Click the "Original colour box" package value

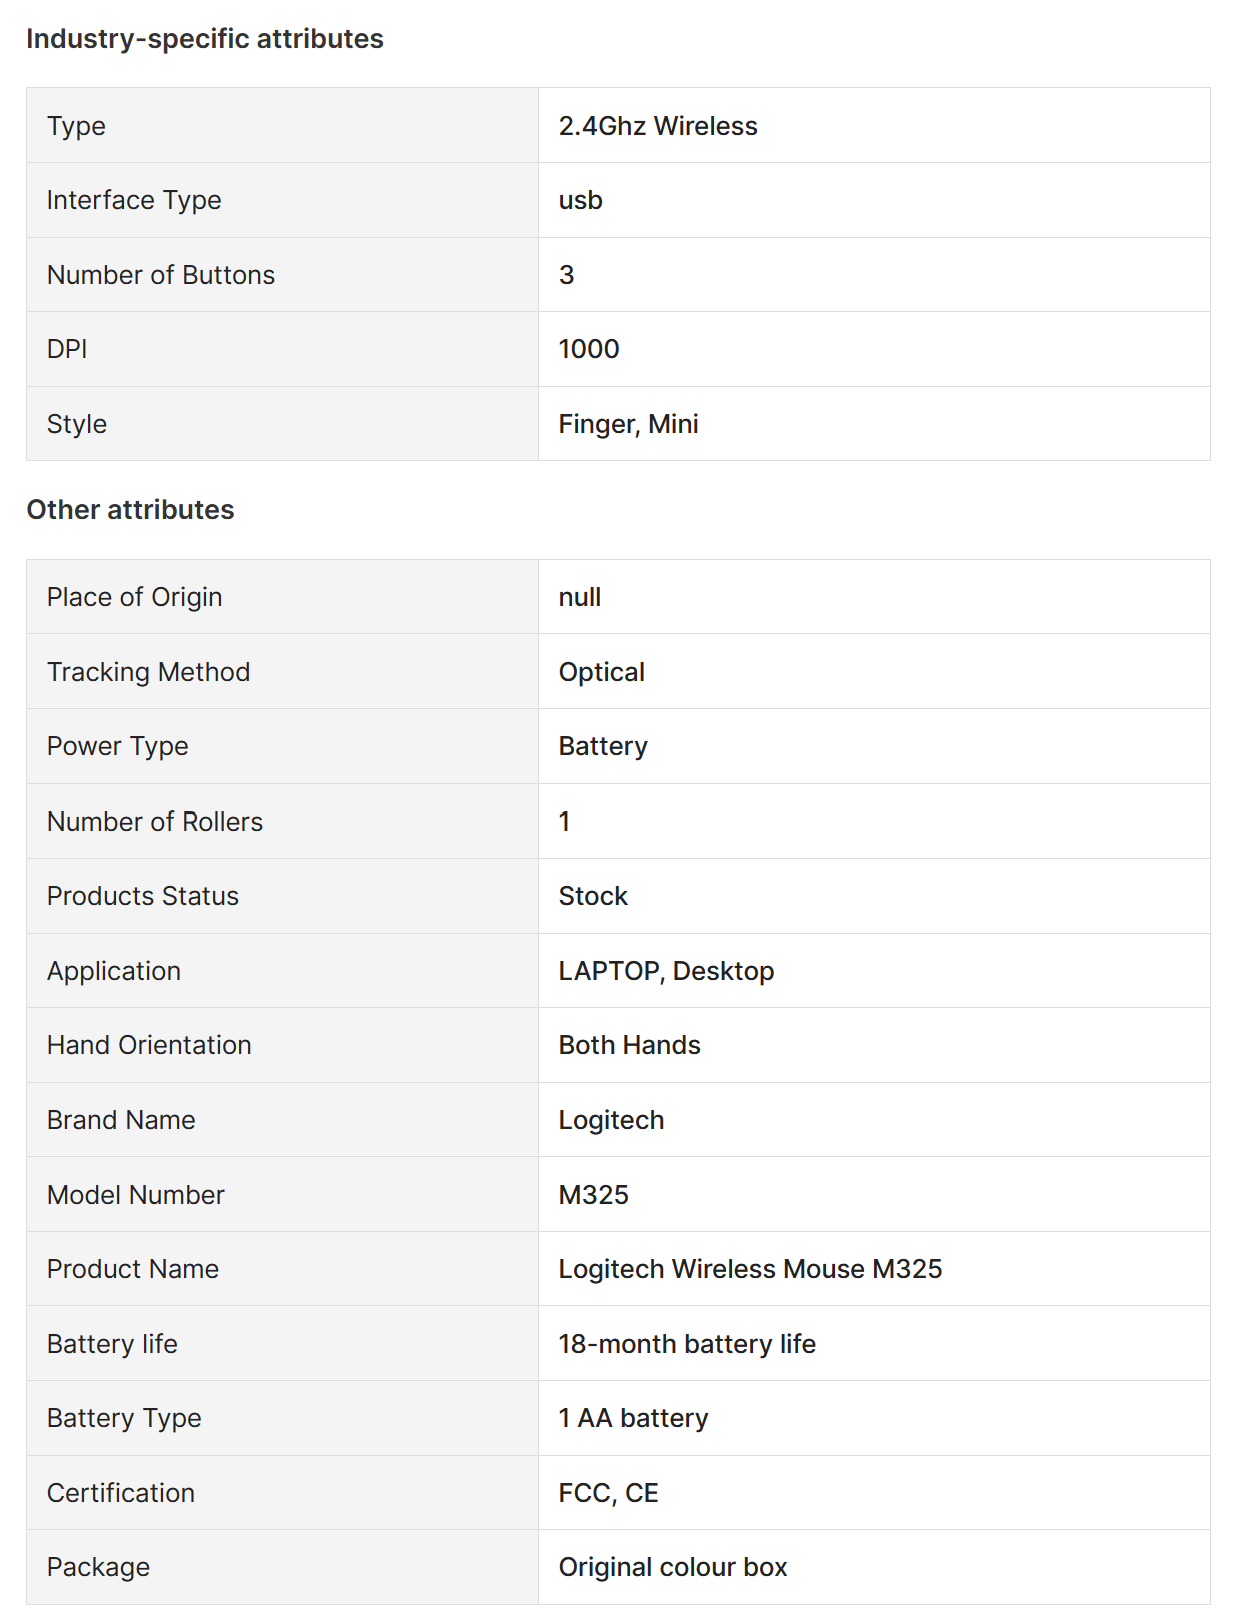[672, 1567]
